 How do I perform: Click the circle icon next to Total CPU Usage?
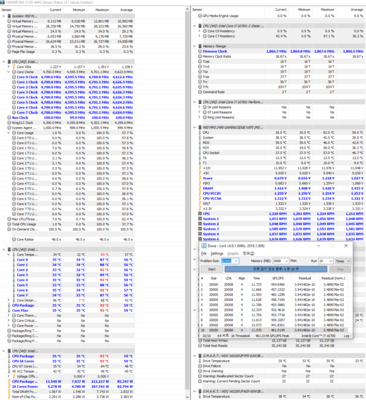pos(9,224)
